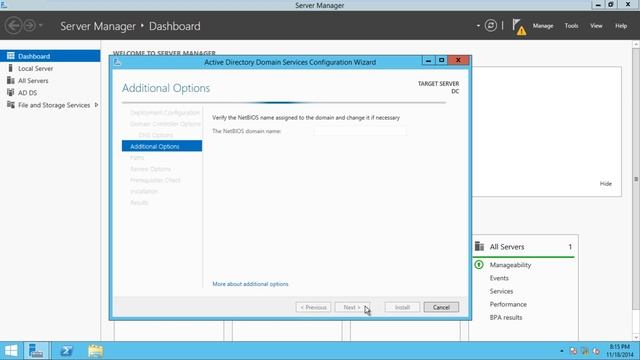This screenshot has width=640, height=360.
Task: Open the View menu
Action: 596,26
